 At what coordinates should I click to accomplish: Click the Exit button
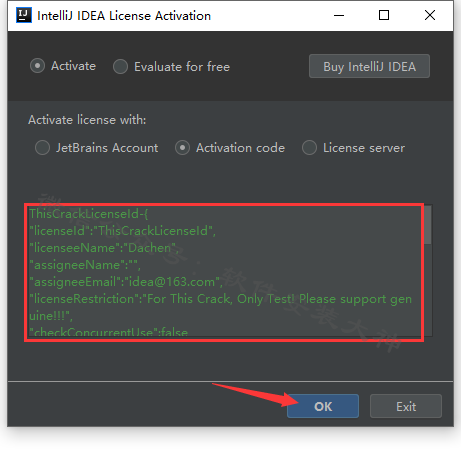[406, 406]
